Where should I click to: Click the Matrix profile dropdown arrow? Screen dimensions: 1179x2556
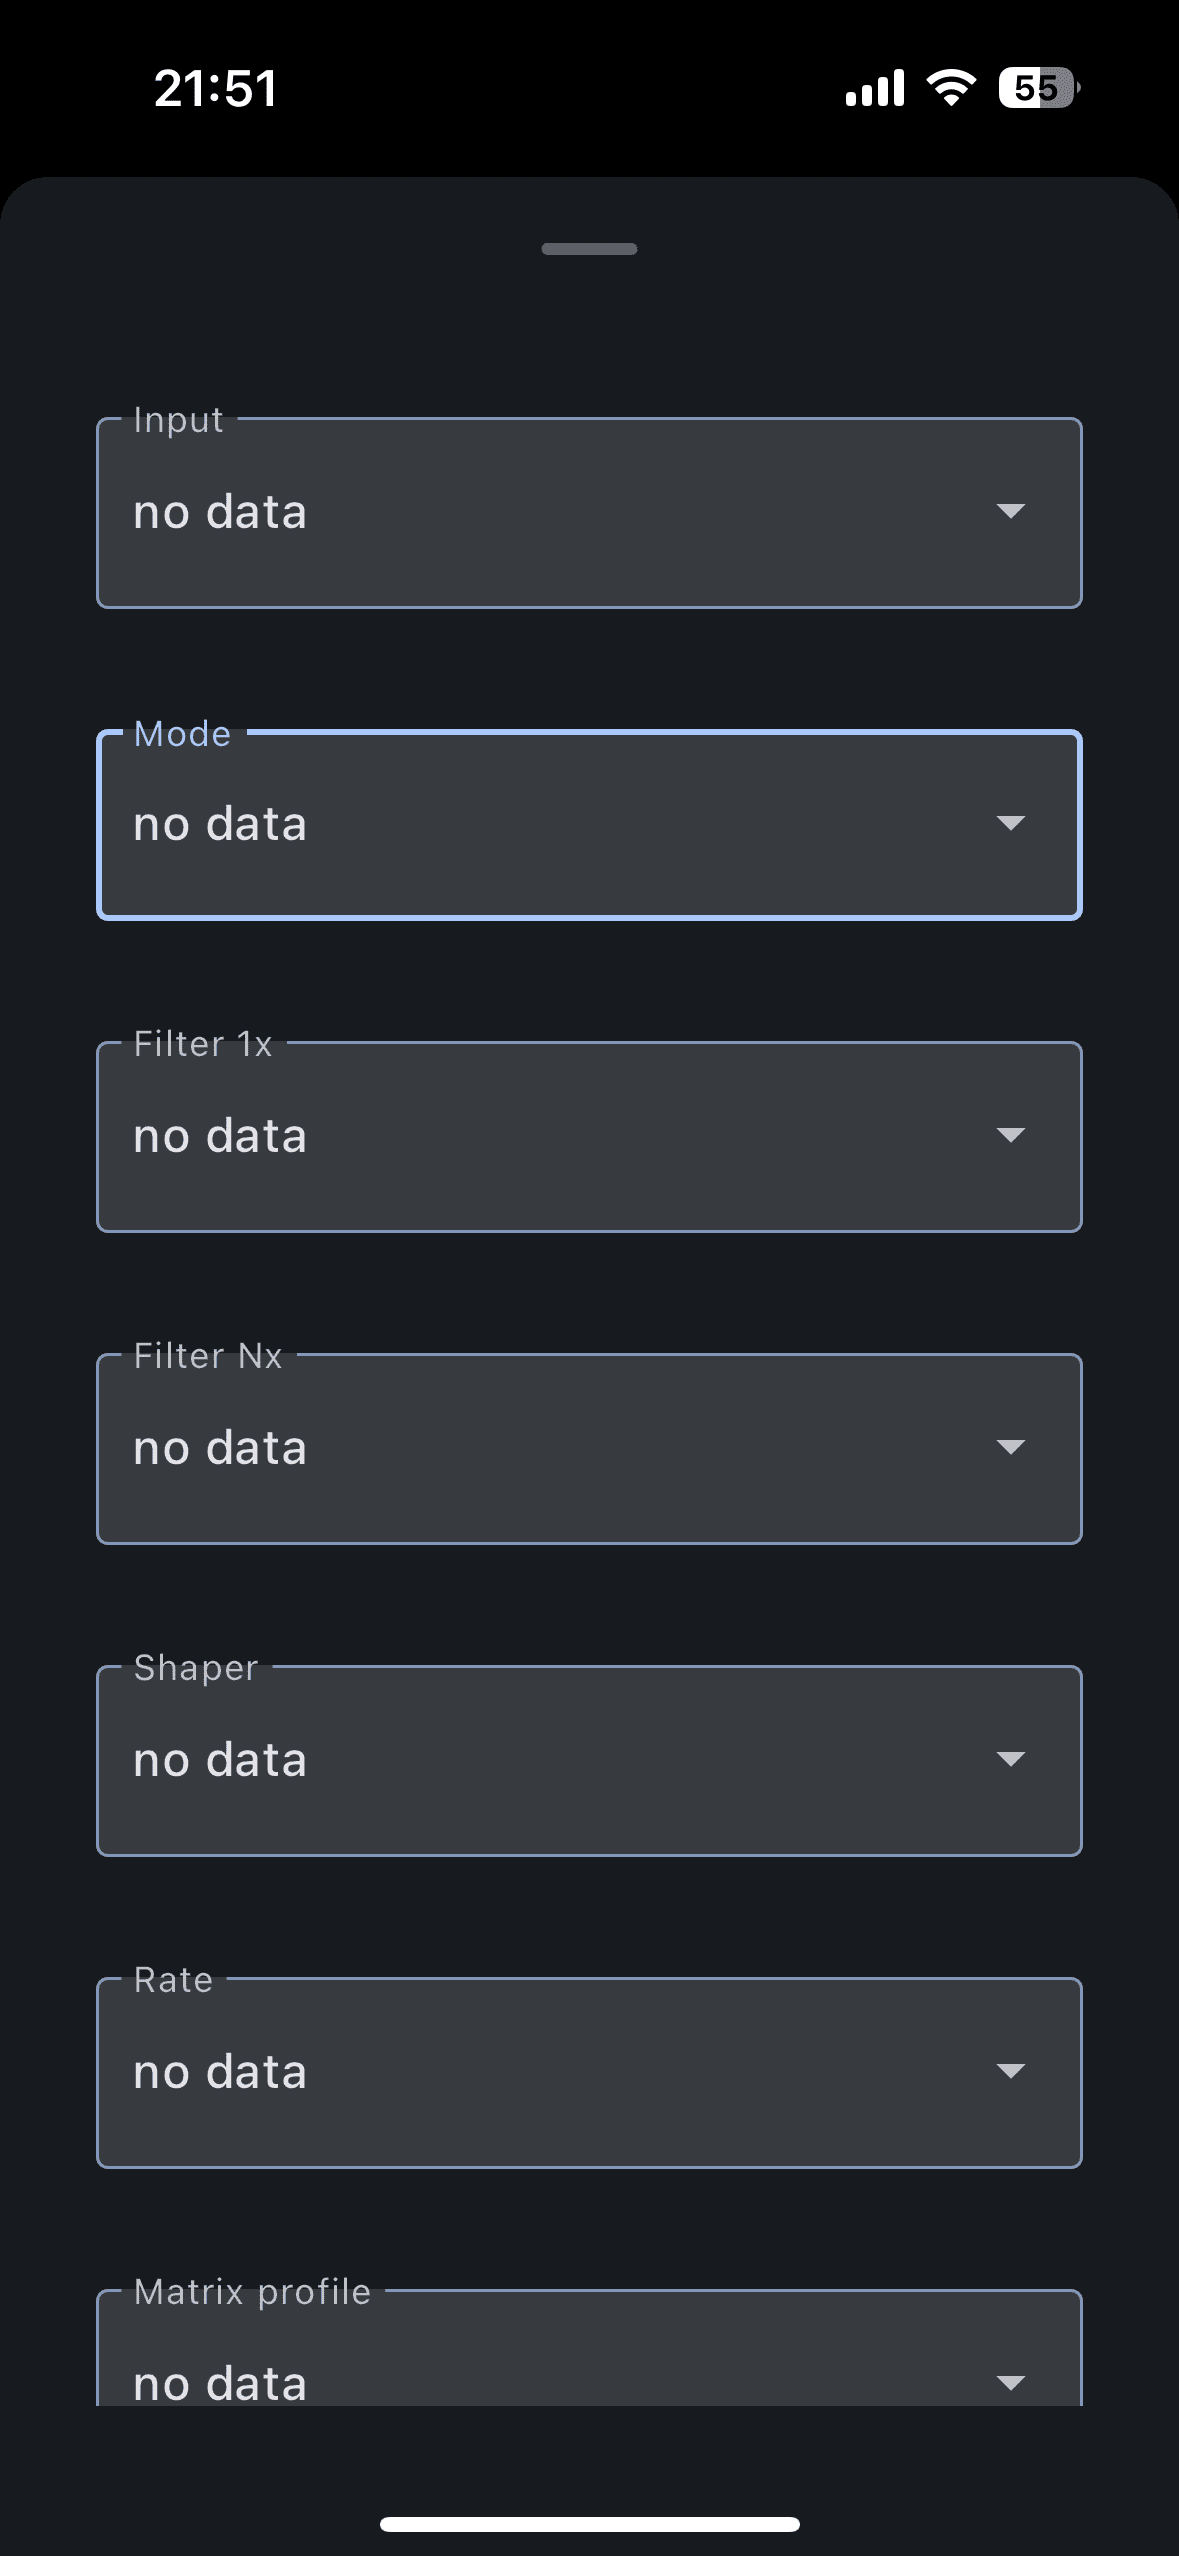pos(1011,2383)
